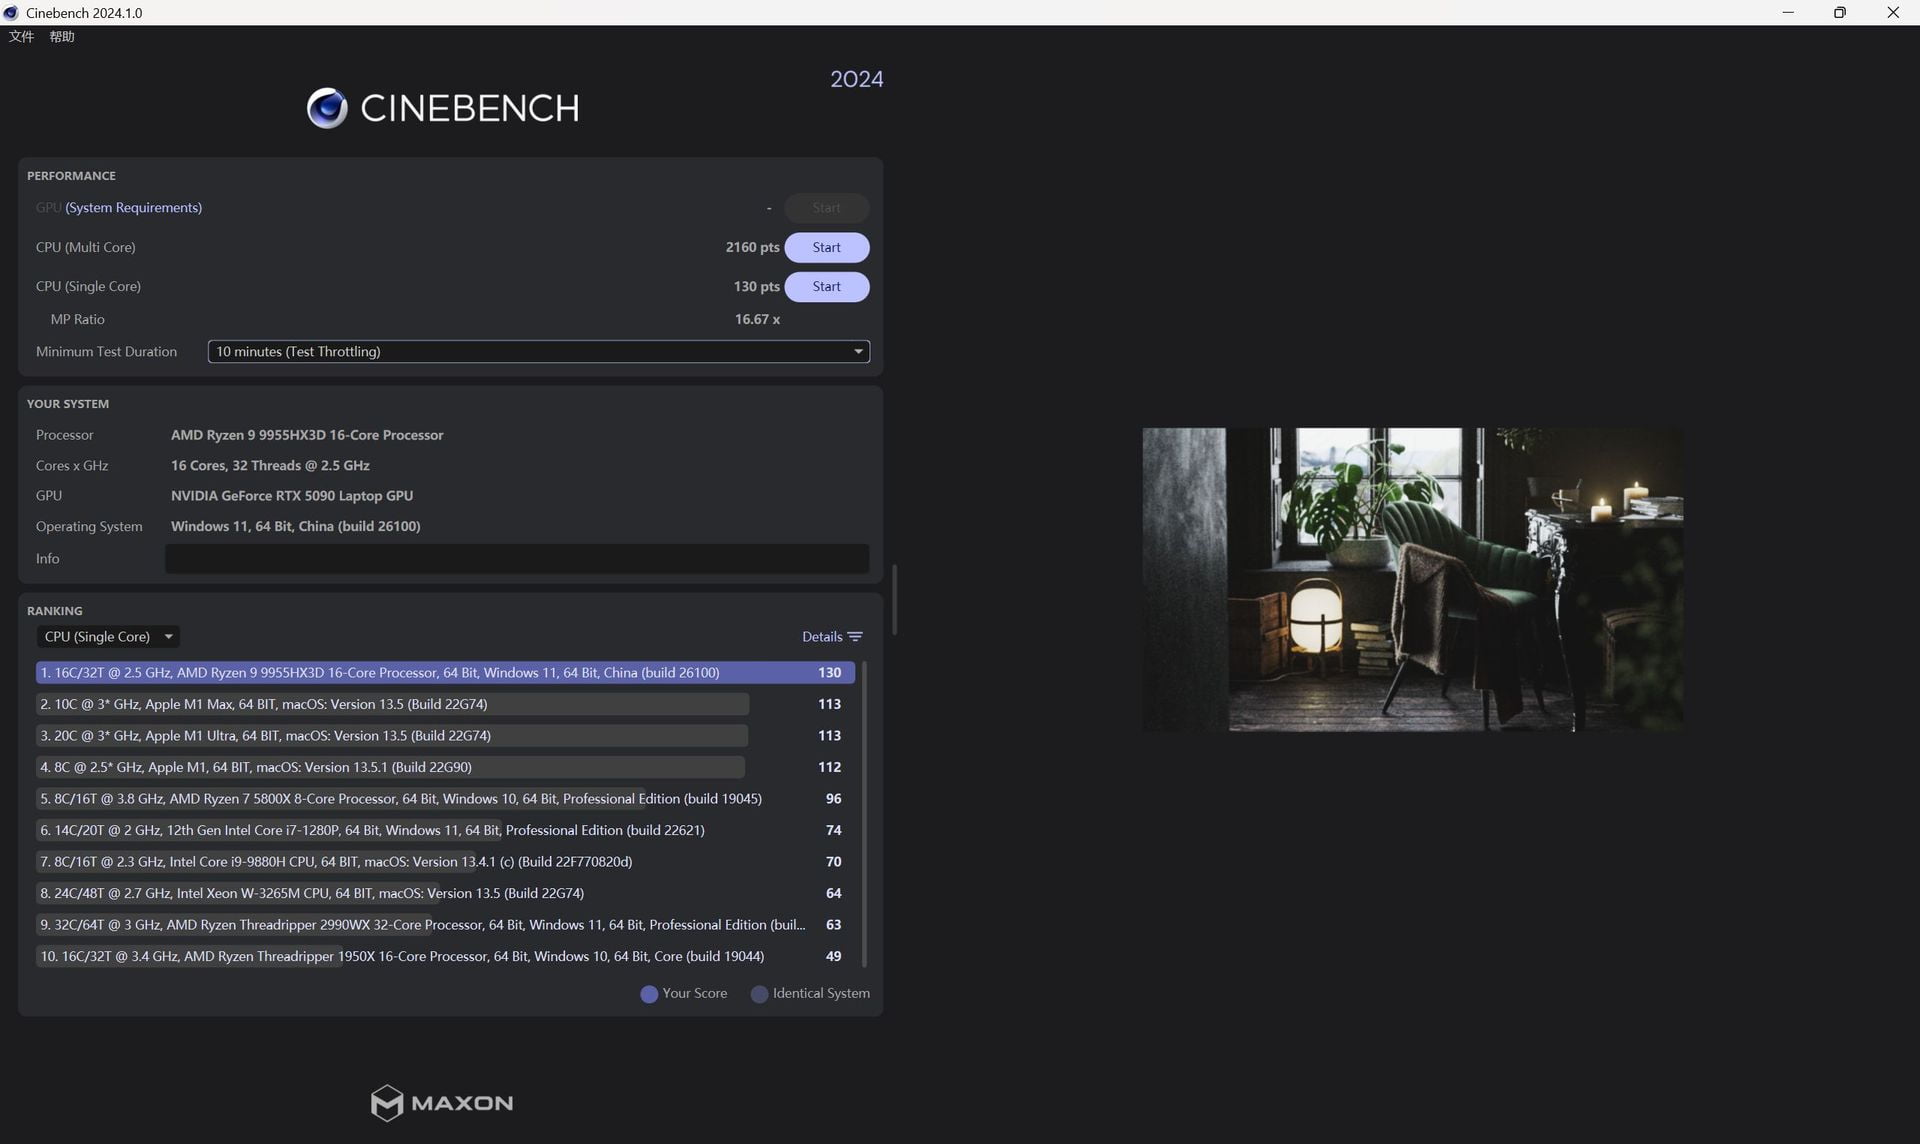Click the ranking list scrollbar
Viewport: 1920px width, 1144px height.
pos(864,814)
